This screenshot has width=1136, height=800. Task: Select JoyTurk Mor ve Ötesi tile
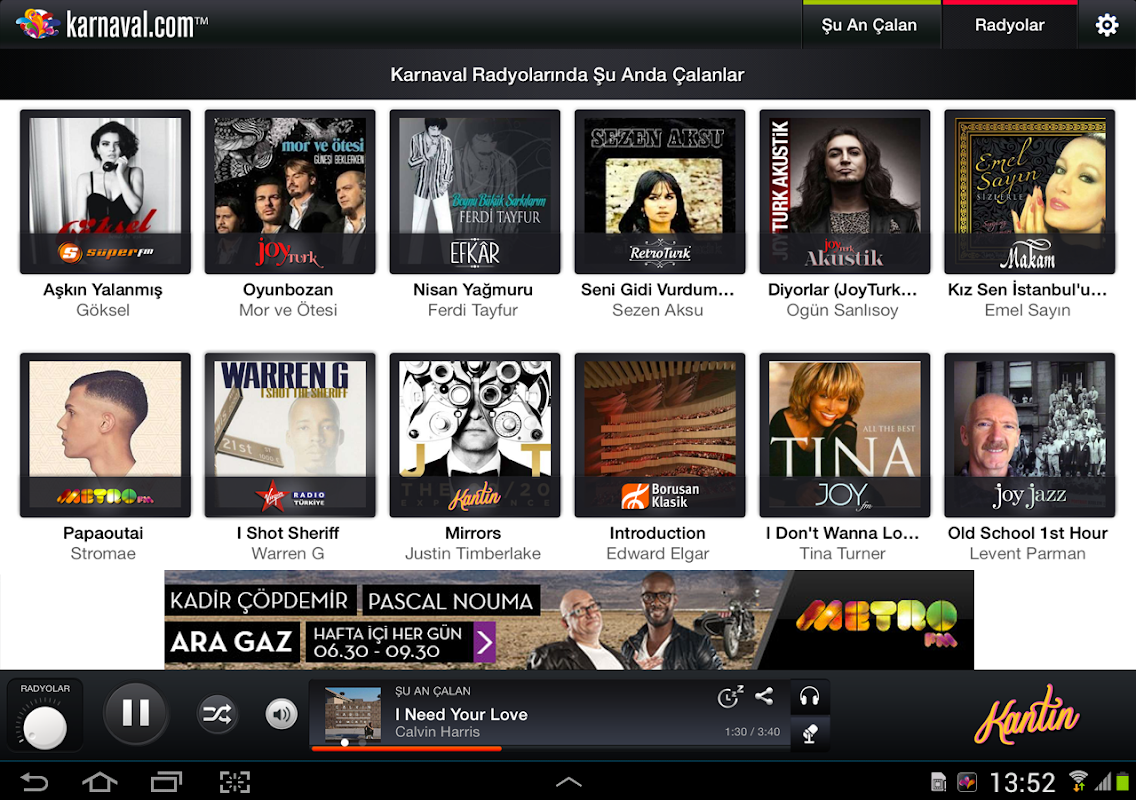tap(290, 192)
